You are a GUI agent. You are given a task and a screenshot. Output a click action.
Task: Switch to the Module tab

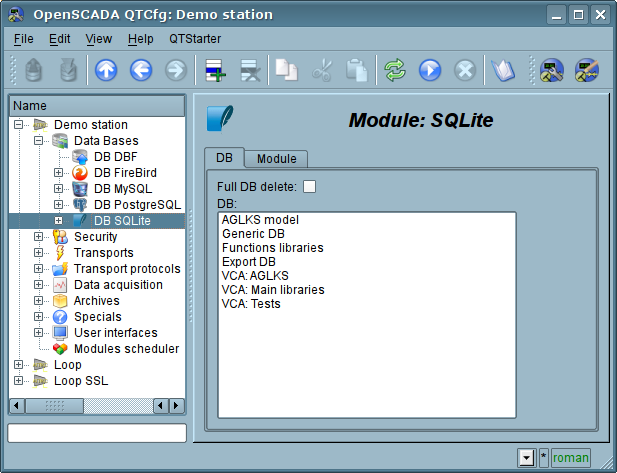point(277,159)
